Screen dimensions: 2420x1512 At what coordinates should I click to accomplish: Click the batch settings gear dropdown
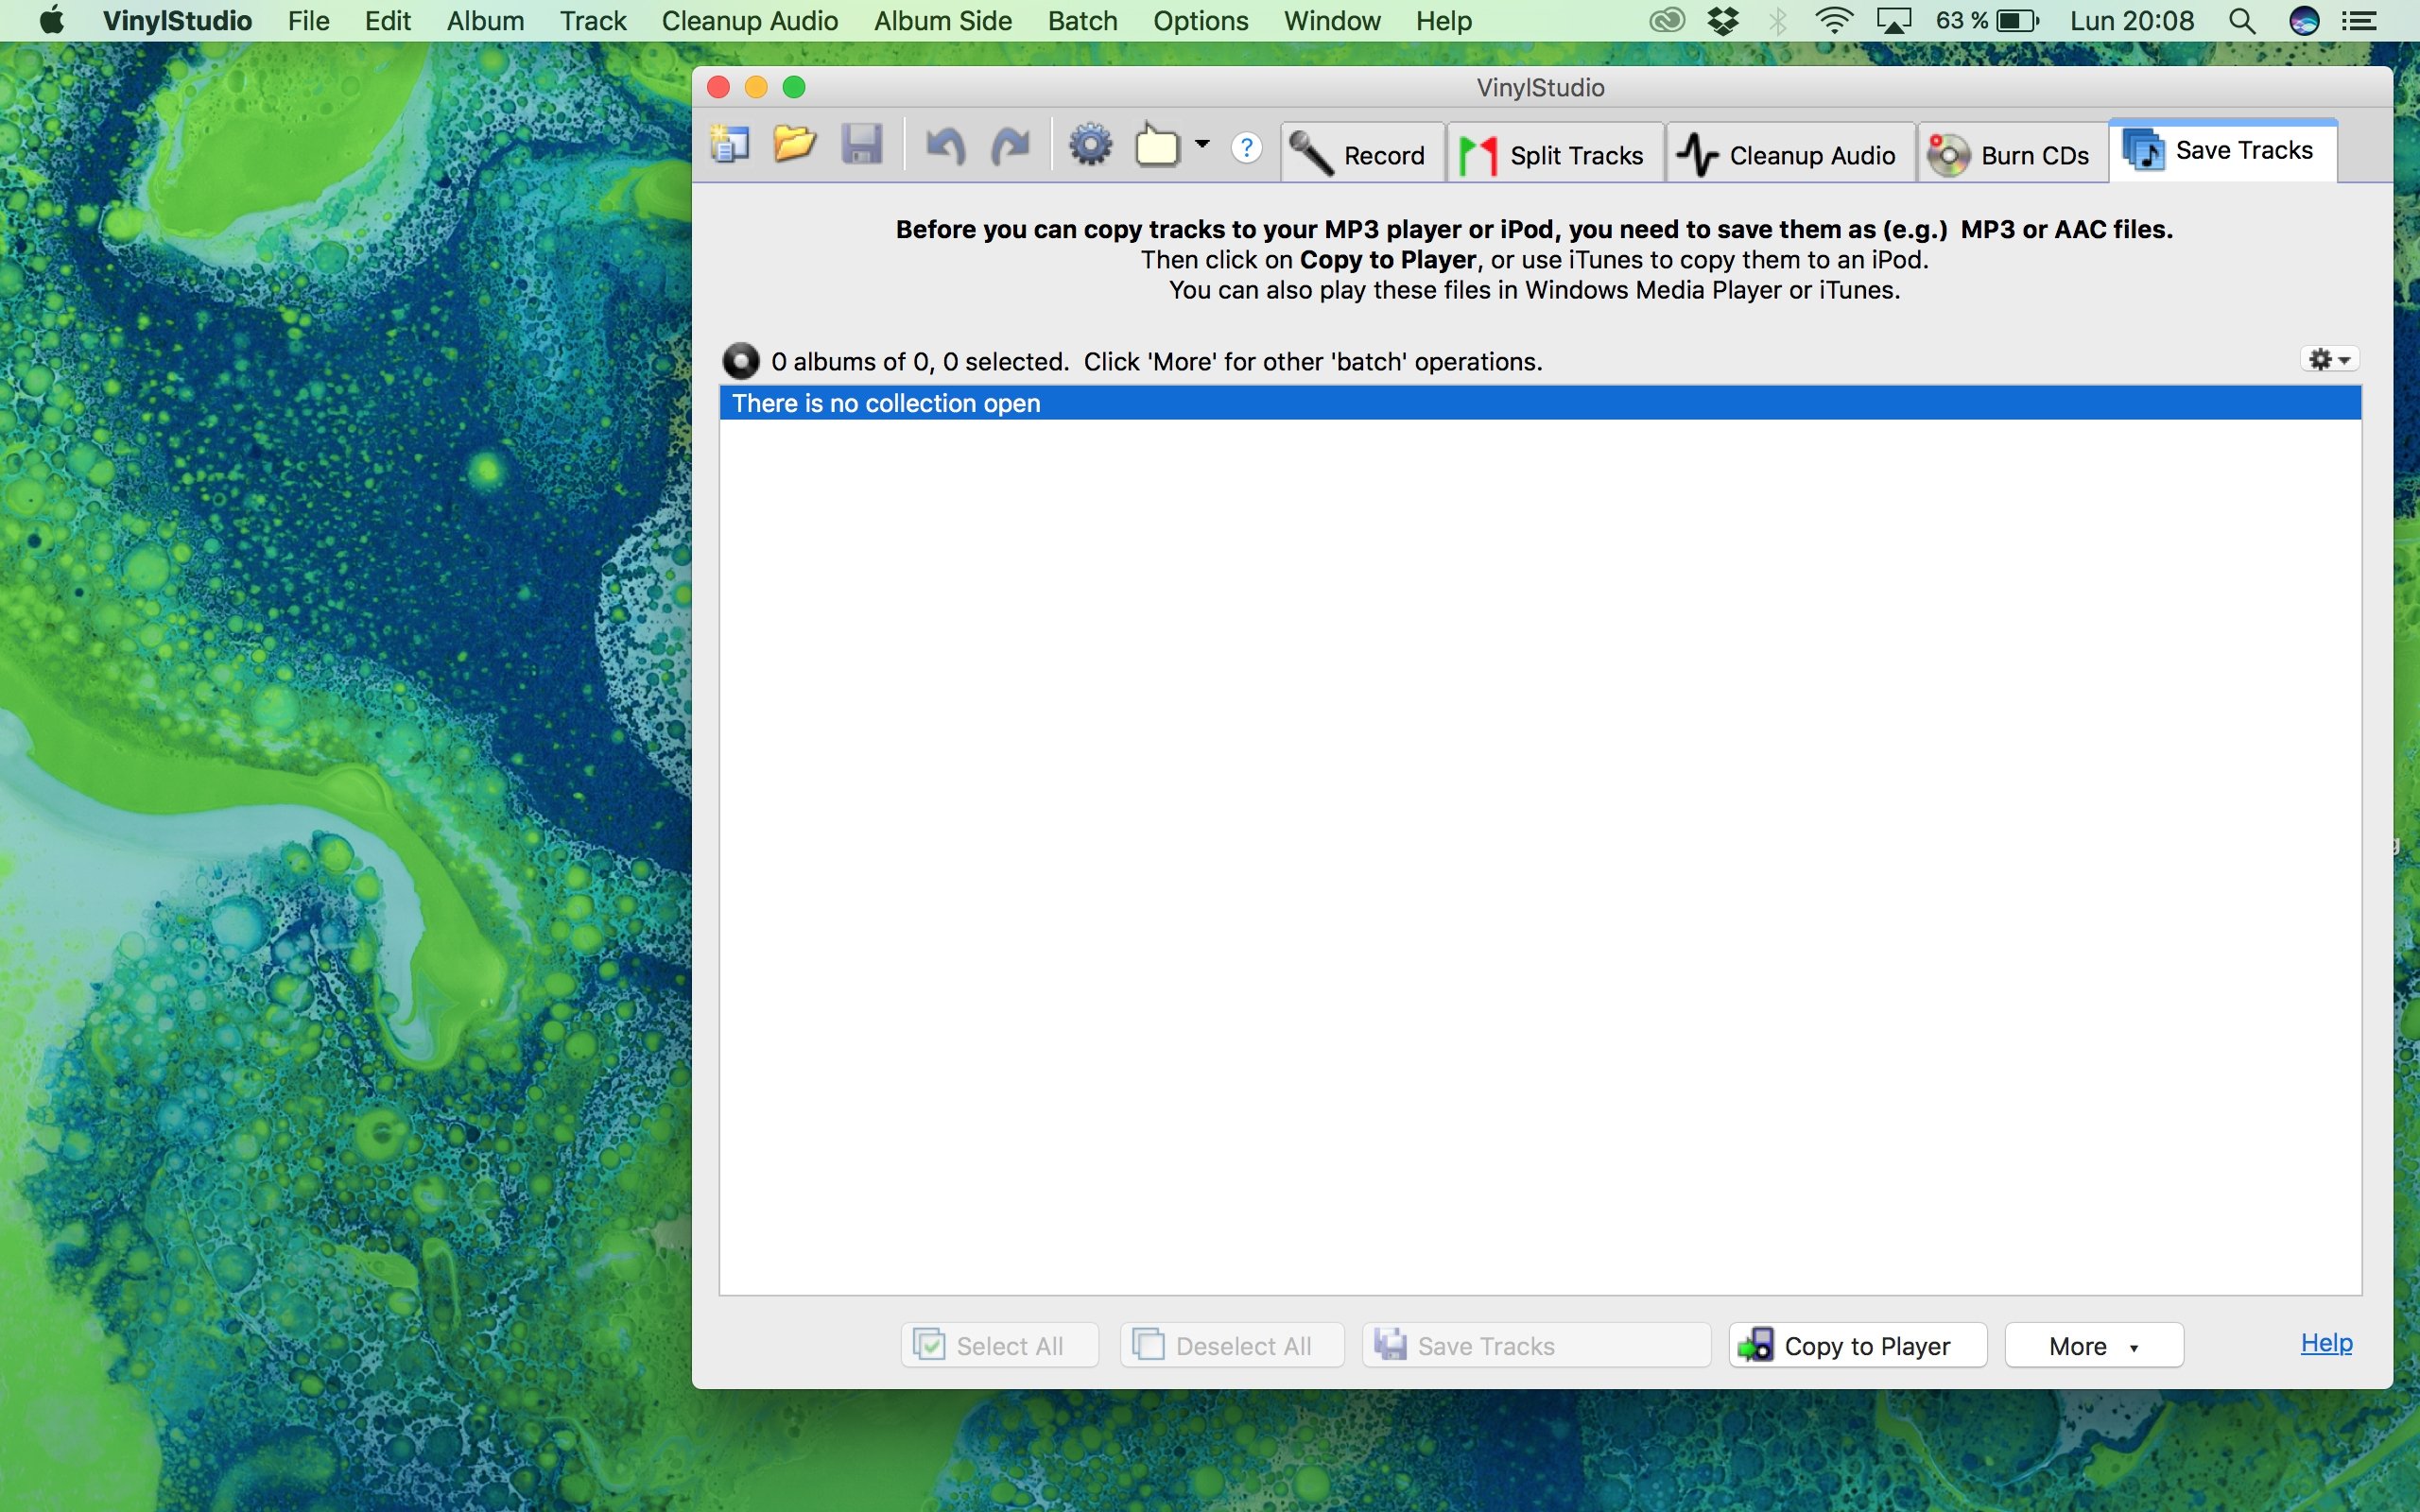pos(2329,357)
